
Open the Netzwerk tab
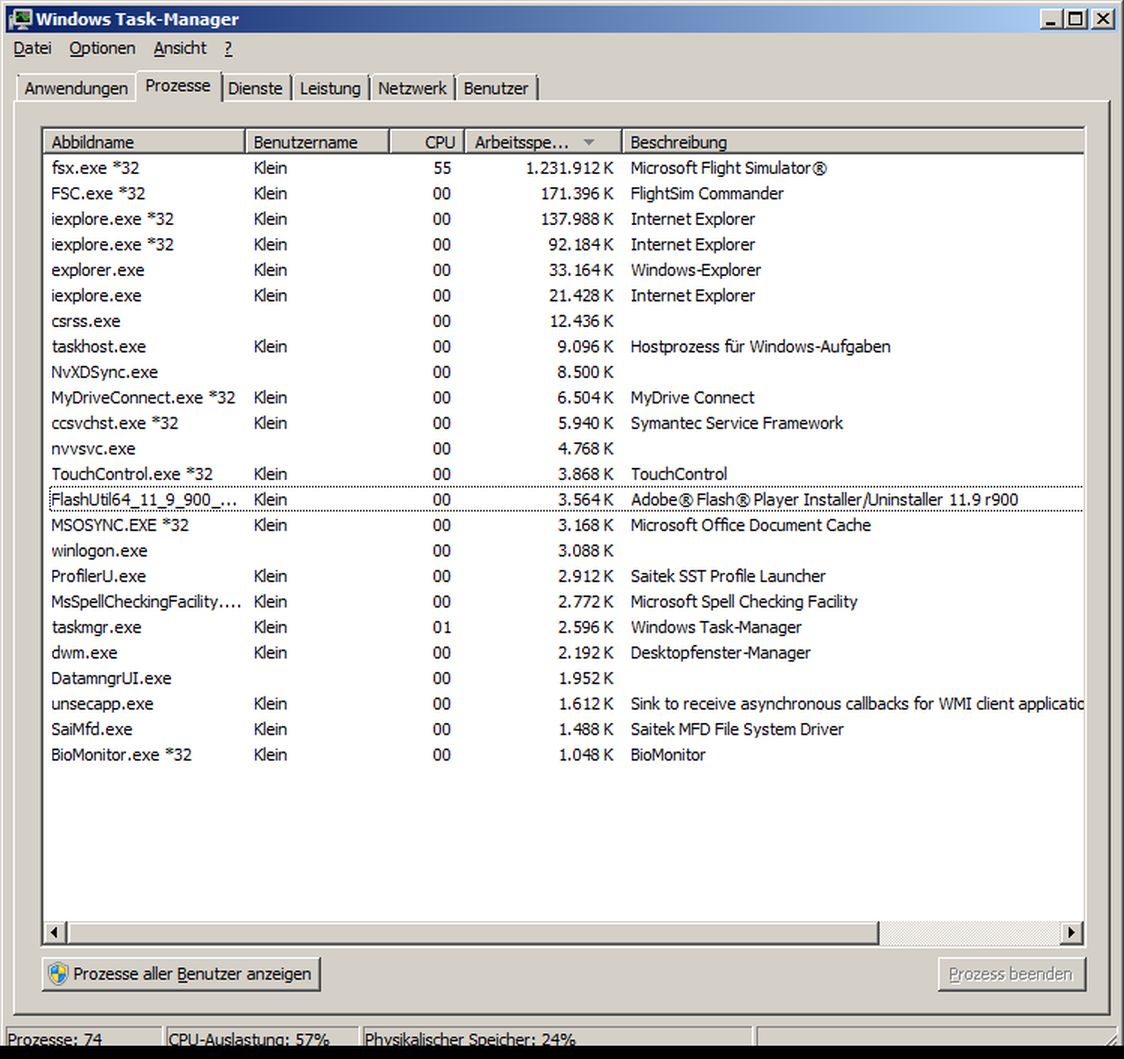(x=412, y=88)
